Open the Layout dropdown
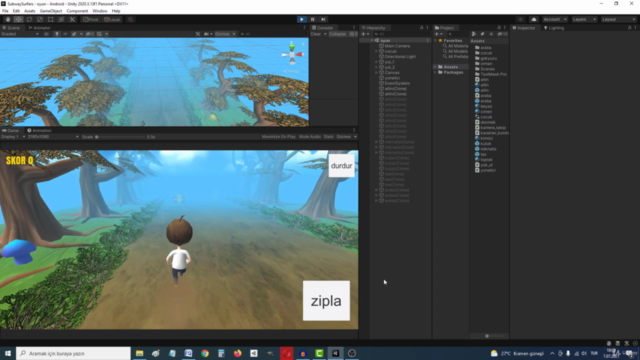The image size is (640, 360). [x=619, y=19]
